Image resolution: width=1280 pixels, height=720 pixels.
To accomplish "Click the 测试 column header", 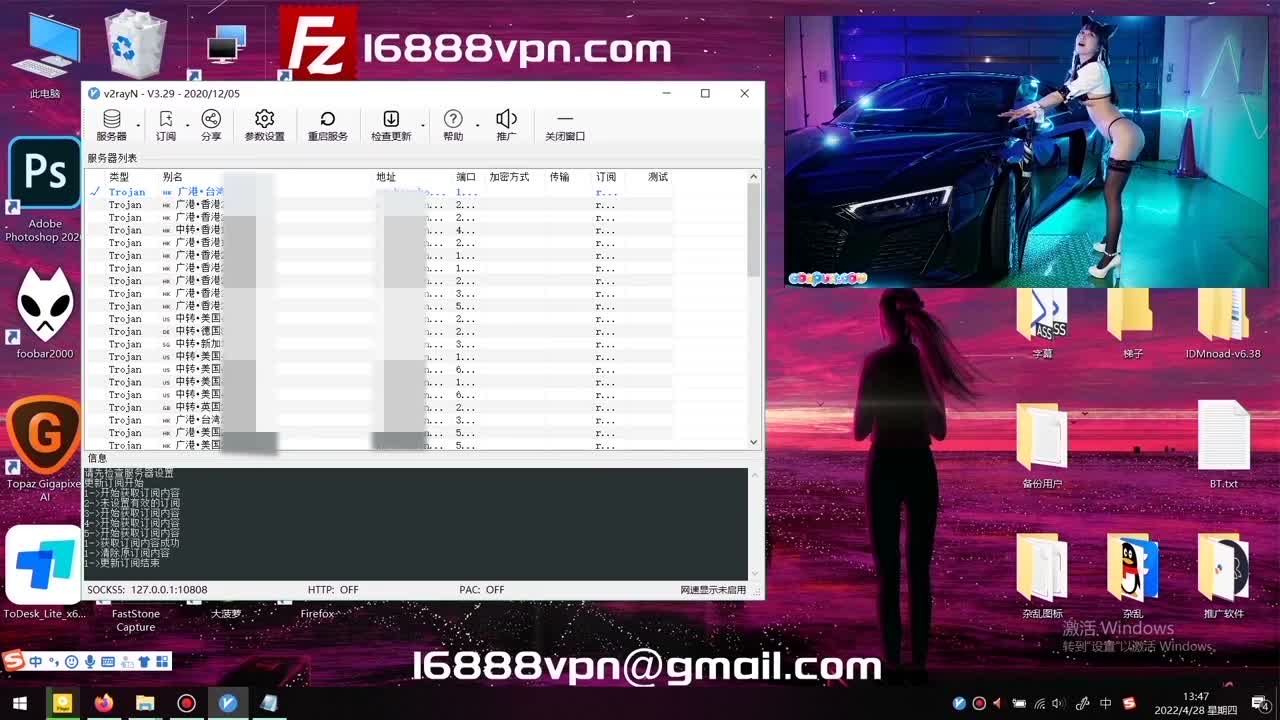I will click(x=658, y=177).
